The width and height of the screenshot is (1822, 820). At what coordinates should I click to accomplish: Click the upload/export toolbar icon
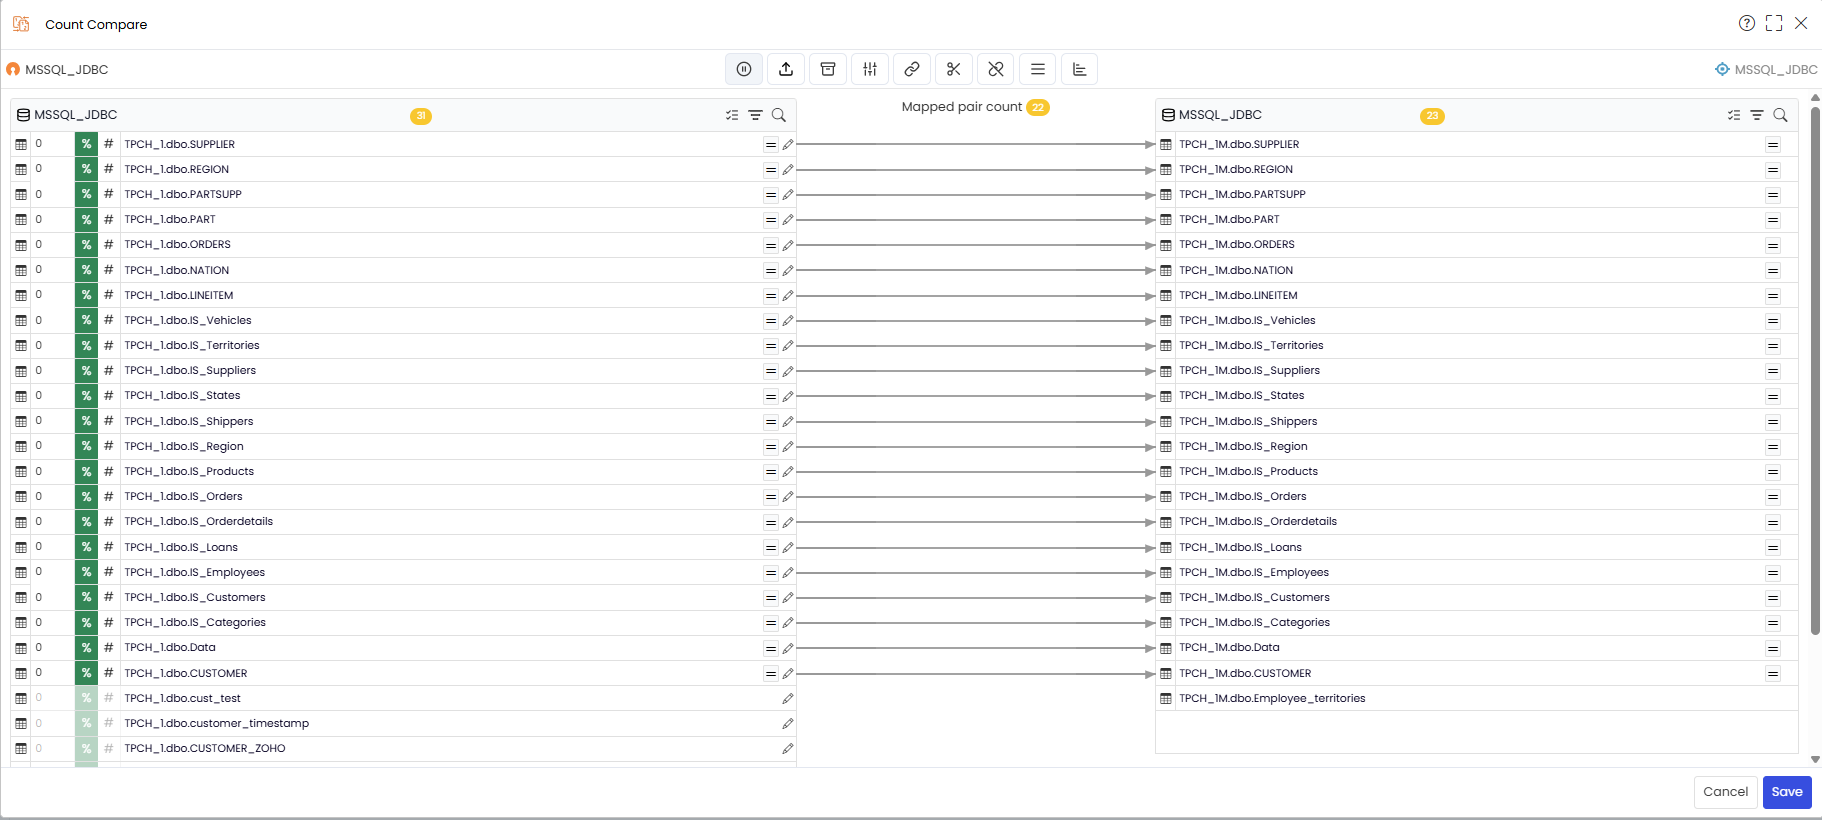786,69
